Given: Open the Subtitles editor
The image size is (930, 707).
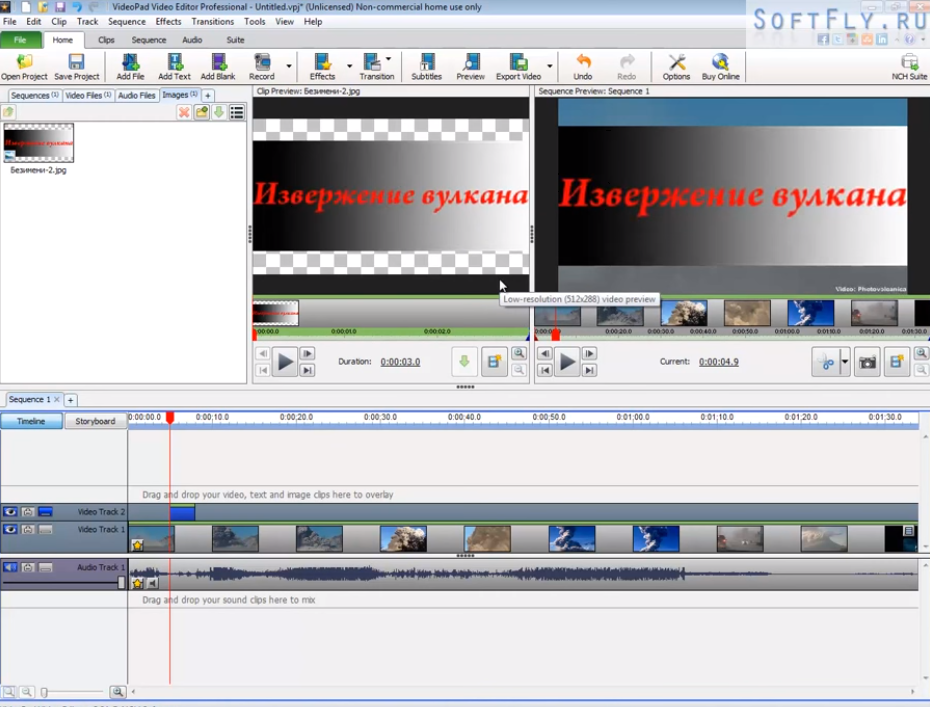Looking at the screenshot, I should tap(425, 66).
